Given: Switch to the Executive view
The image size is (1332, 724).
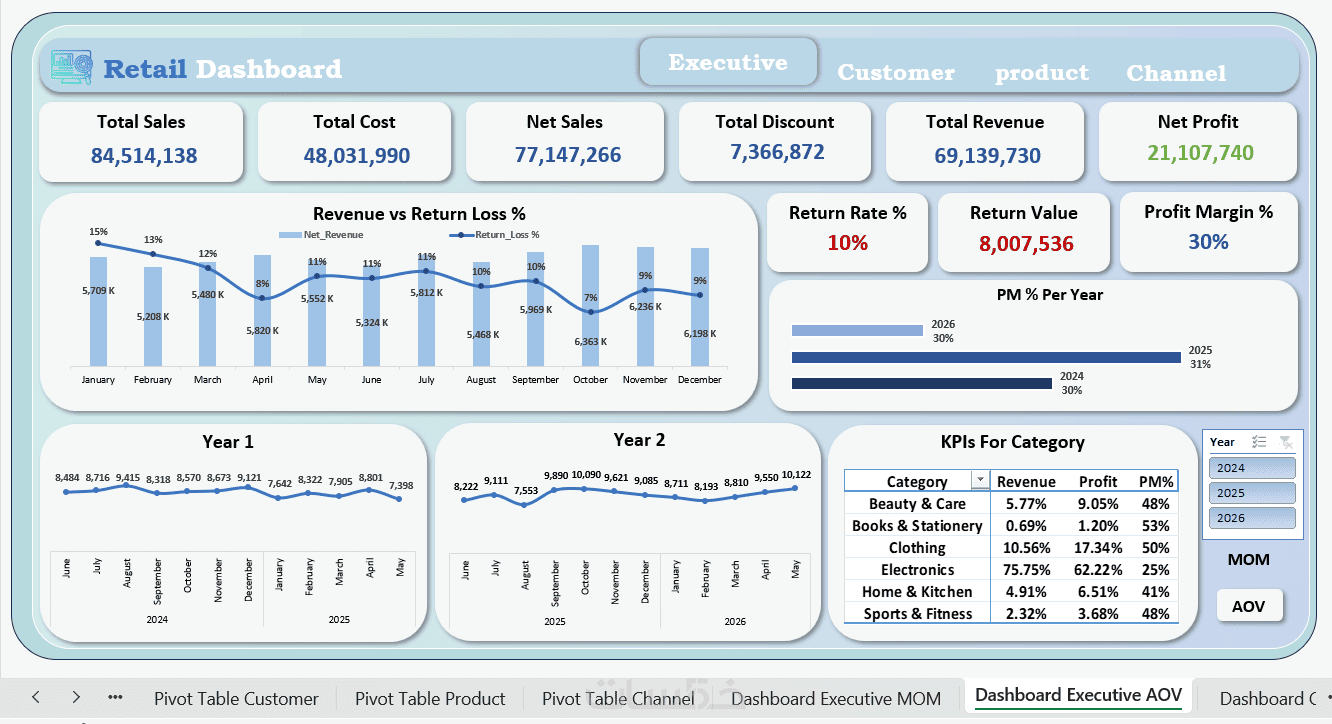Looking at the screenshot, I should point(728,62).
